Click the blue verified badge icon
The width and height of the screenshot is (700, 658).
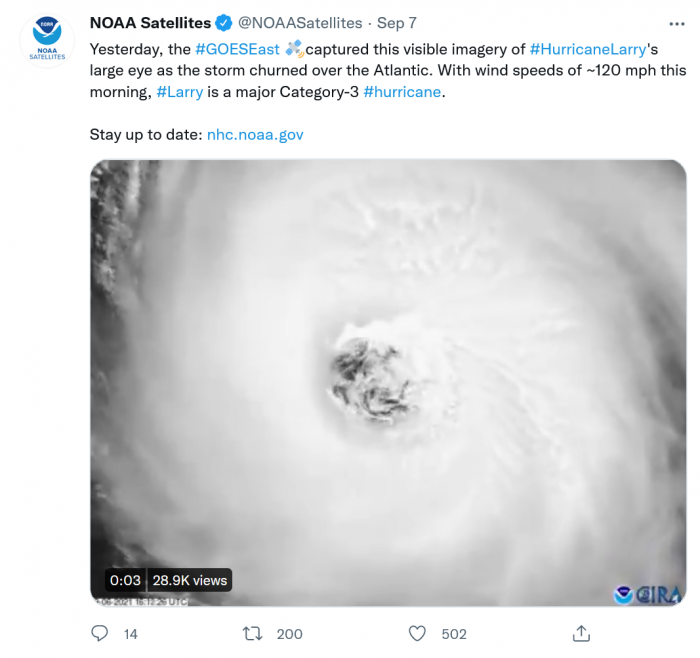pyautogui.click(x=224, y=23)
